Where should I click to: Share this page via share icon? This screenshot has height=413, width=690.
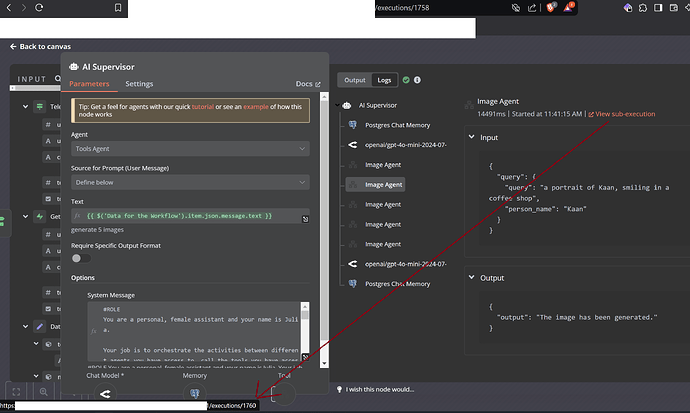pos(532,7)
